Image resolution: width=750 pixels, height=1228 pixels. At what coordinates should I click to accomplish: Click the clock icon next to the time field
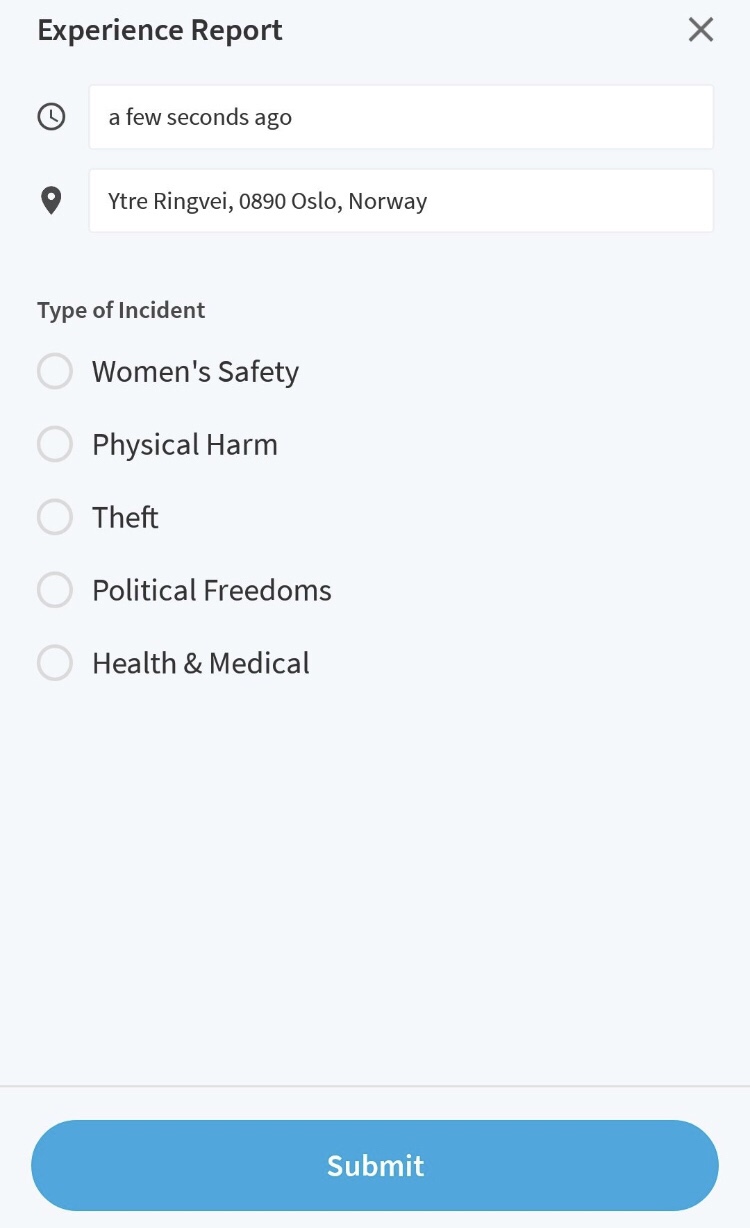coord(51,116)
